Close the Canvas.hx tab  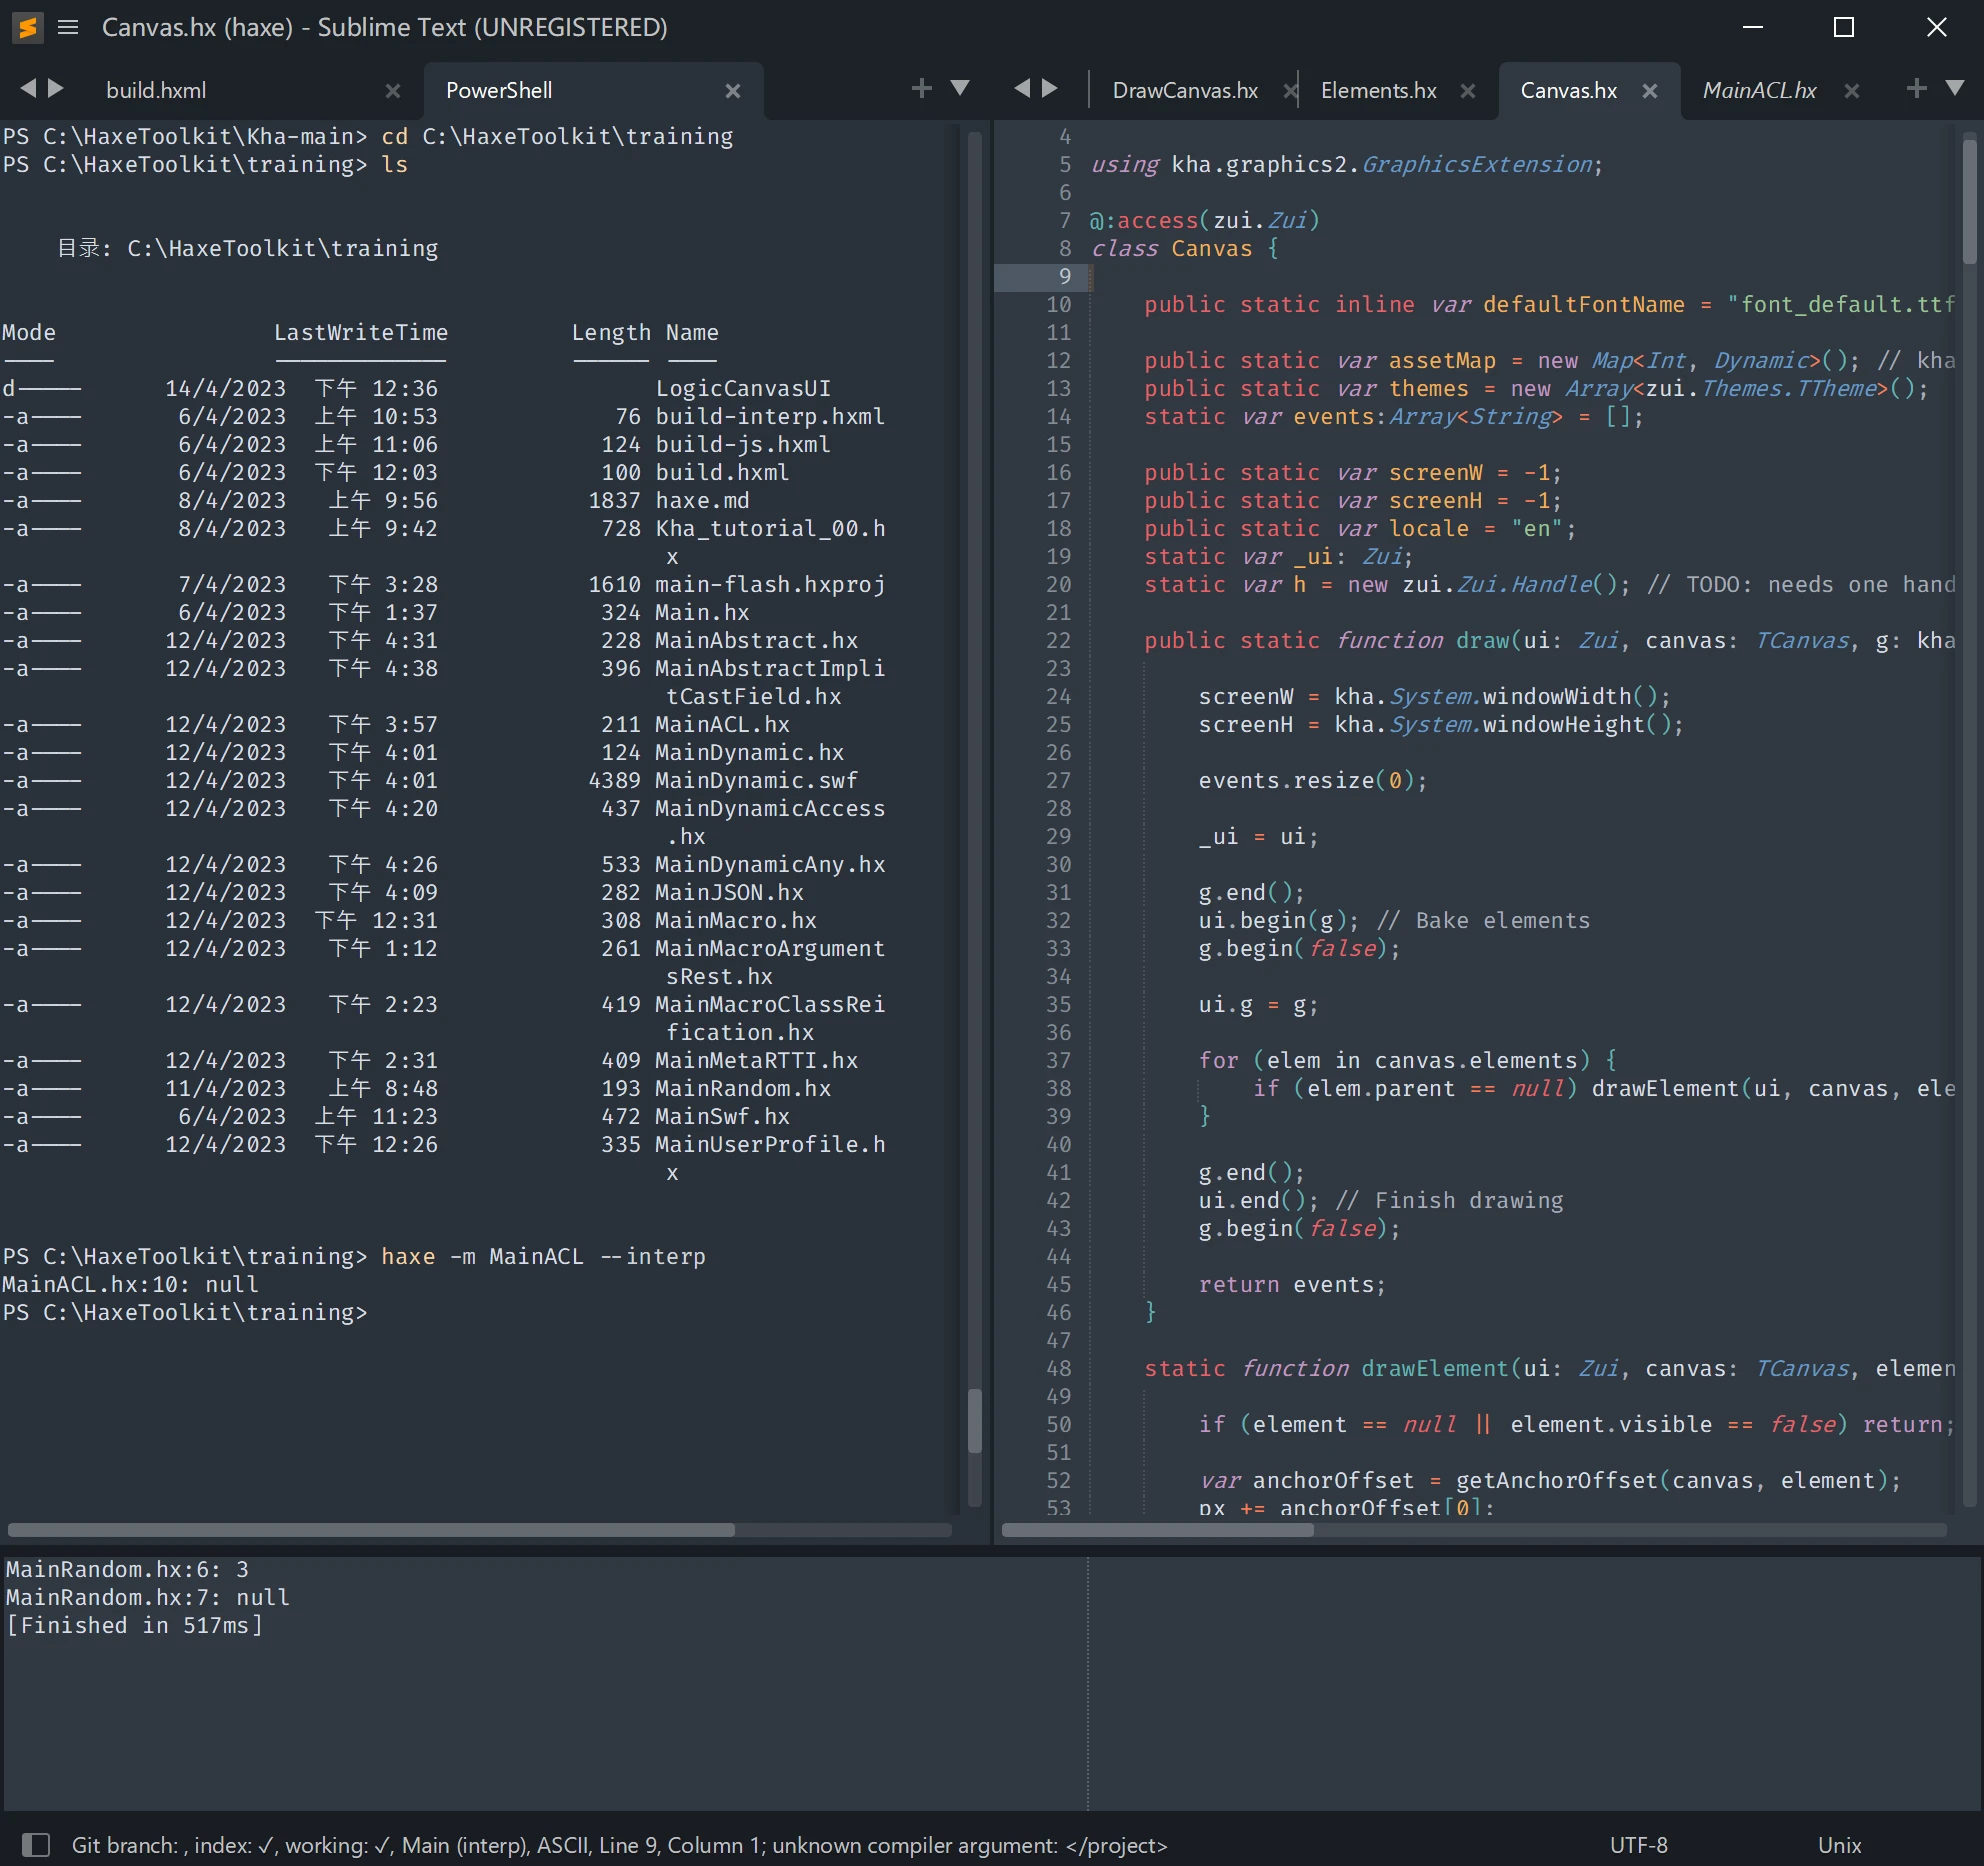1650,91
